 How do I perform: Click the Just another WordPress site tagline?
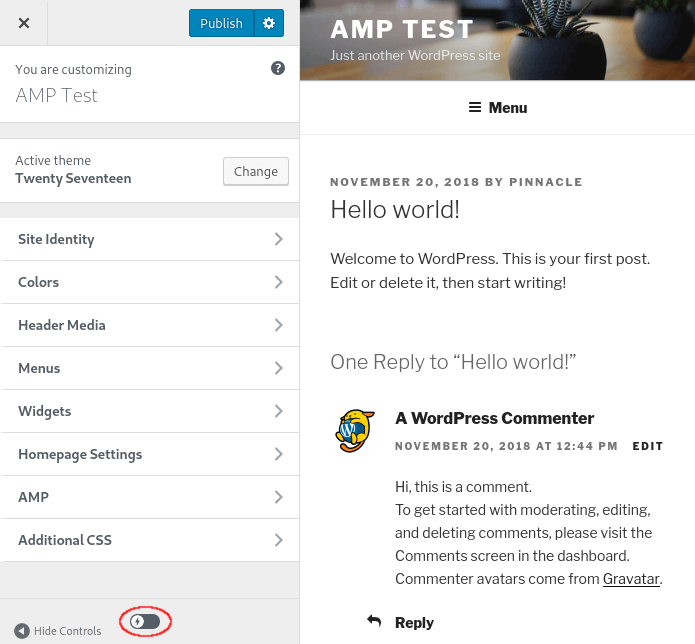(x=415, y=55)
